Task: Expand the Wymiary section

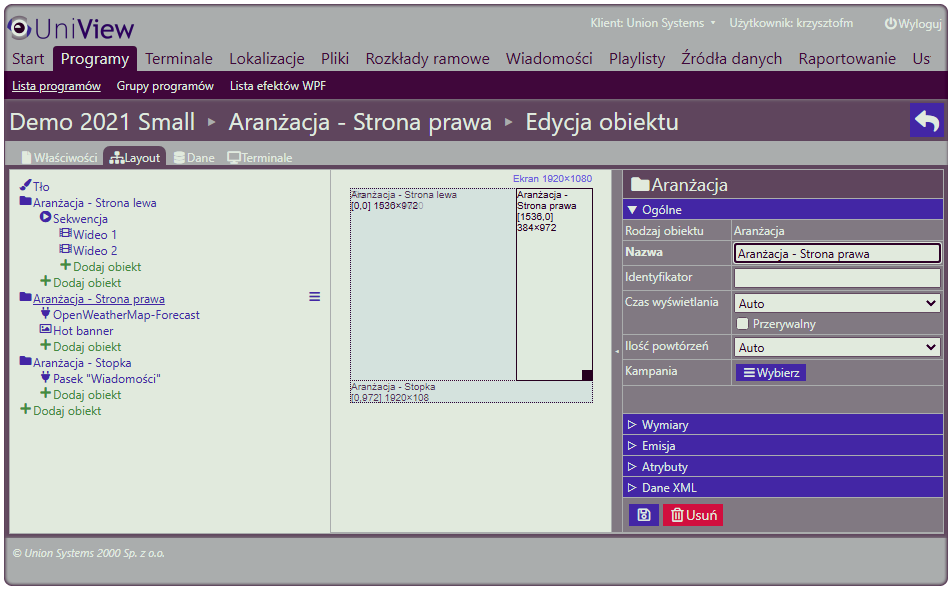Action: (783, 424)
